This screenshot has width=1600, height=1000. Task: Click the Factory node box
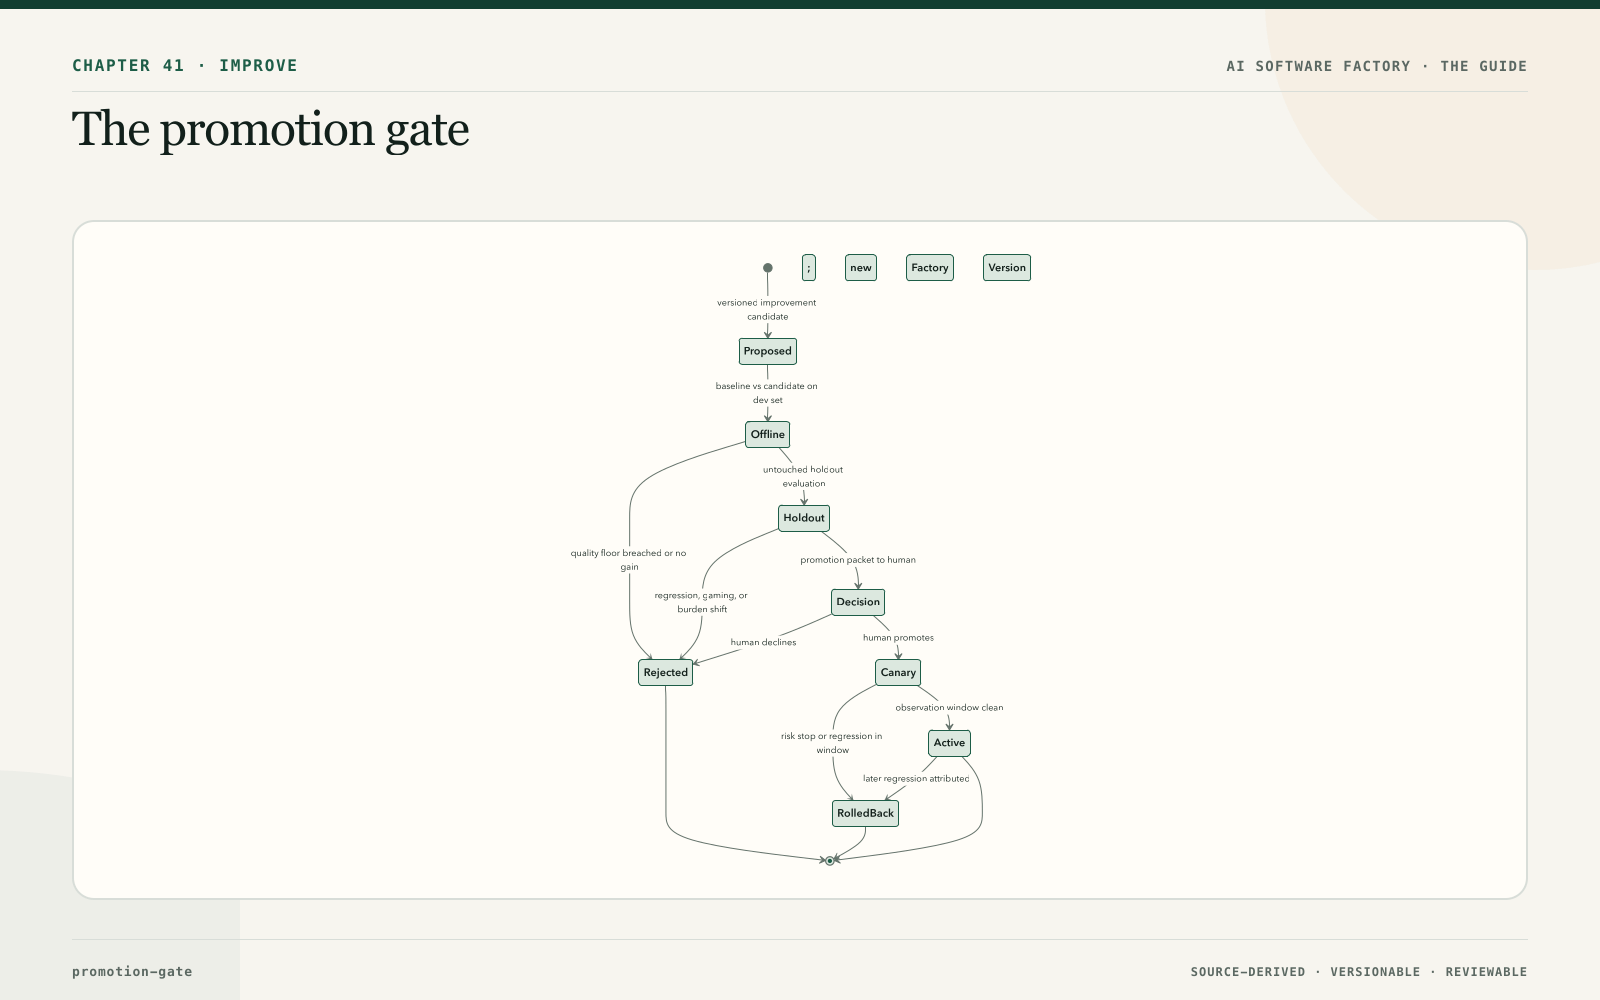point(930,268)
